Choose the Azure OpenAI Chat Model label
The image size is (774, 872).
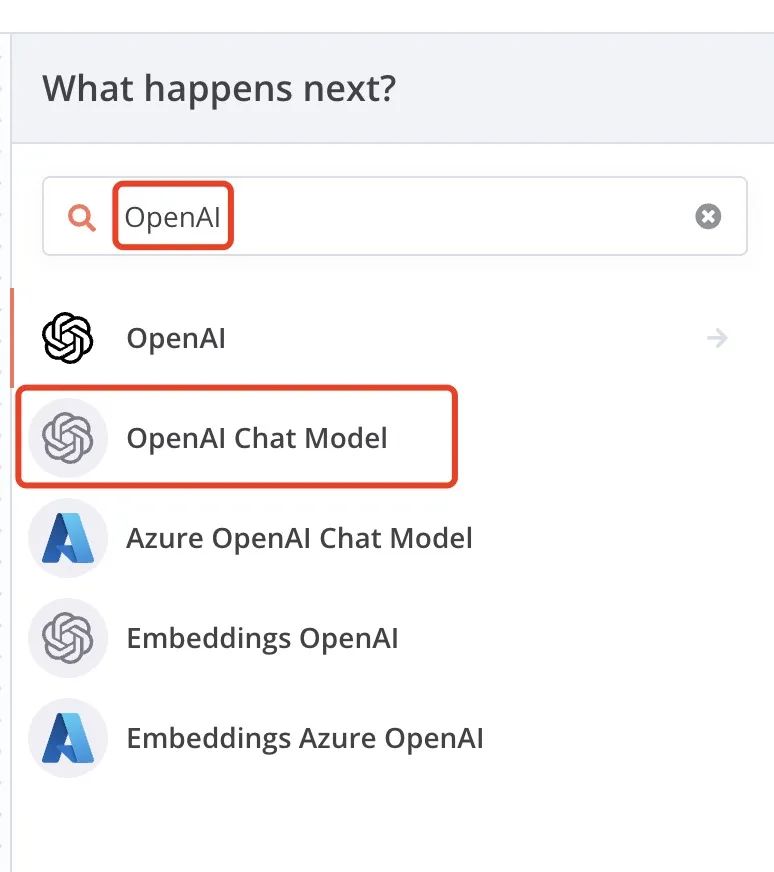coord(299,539)
